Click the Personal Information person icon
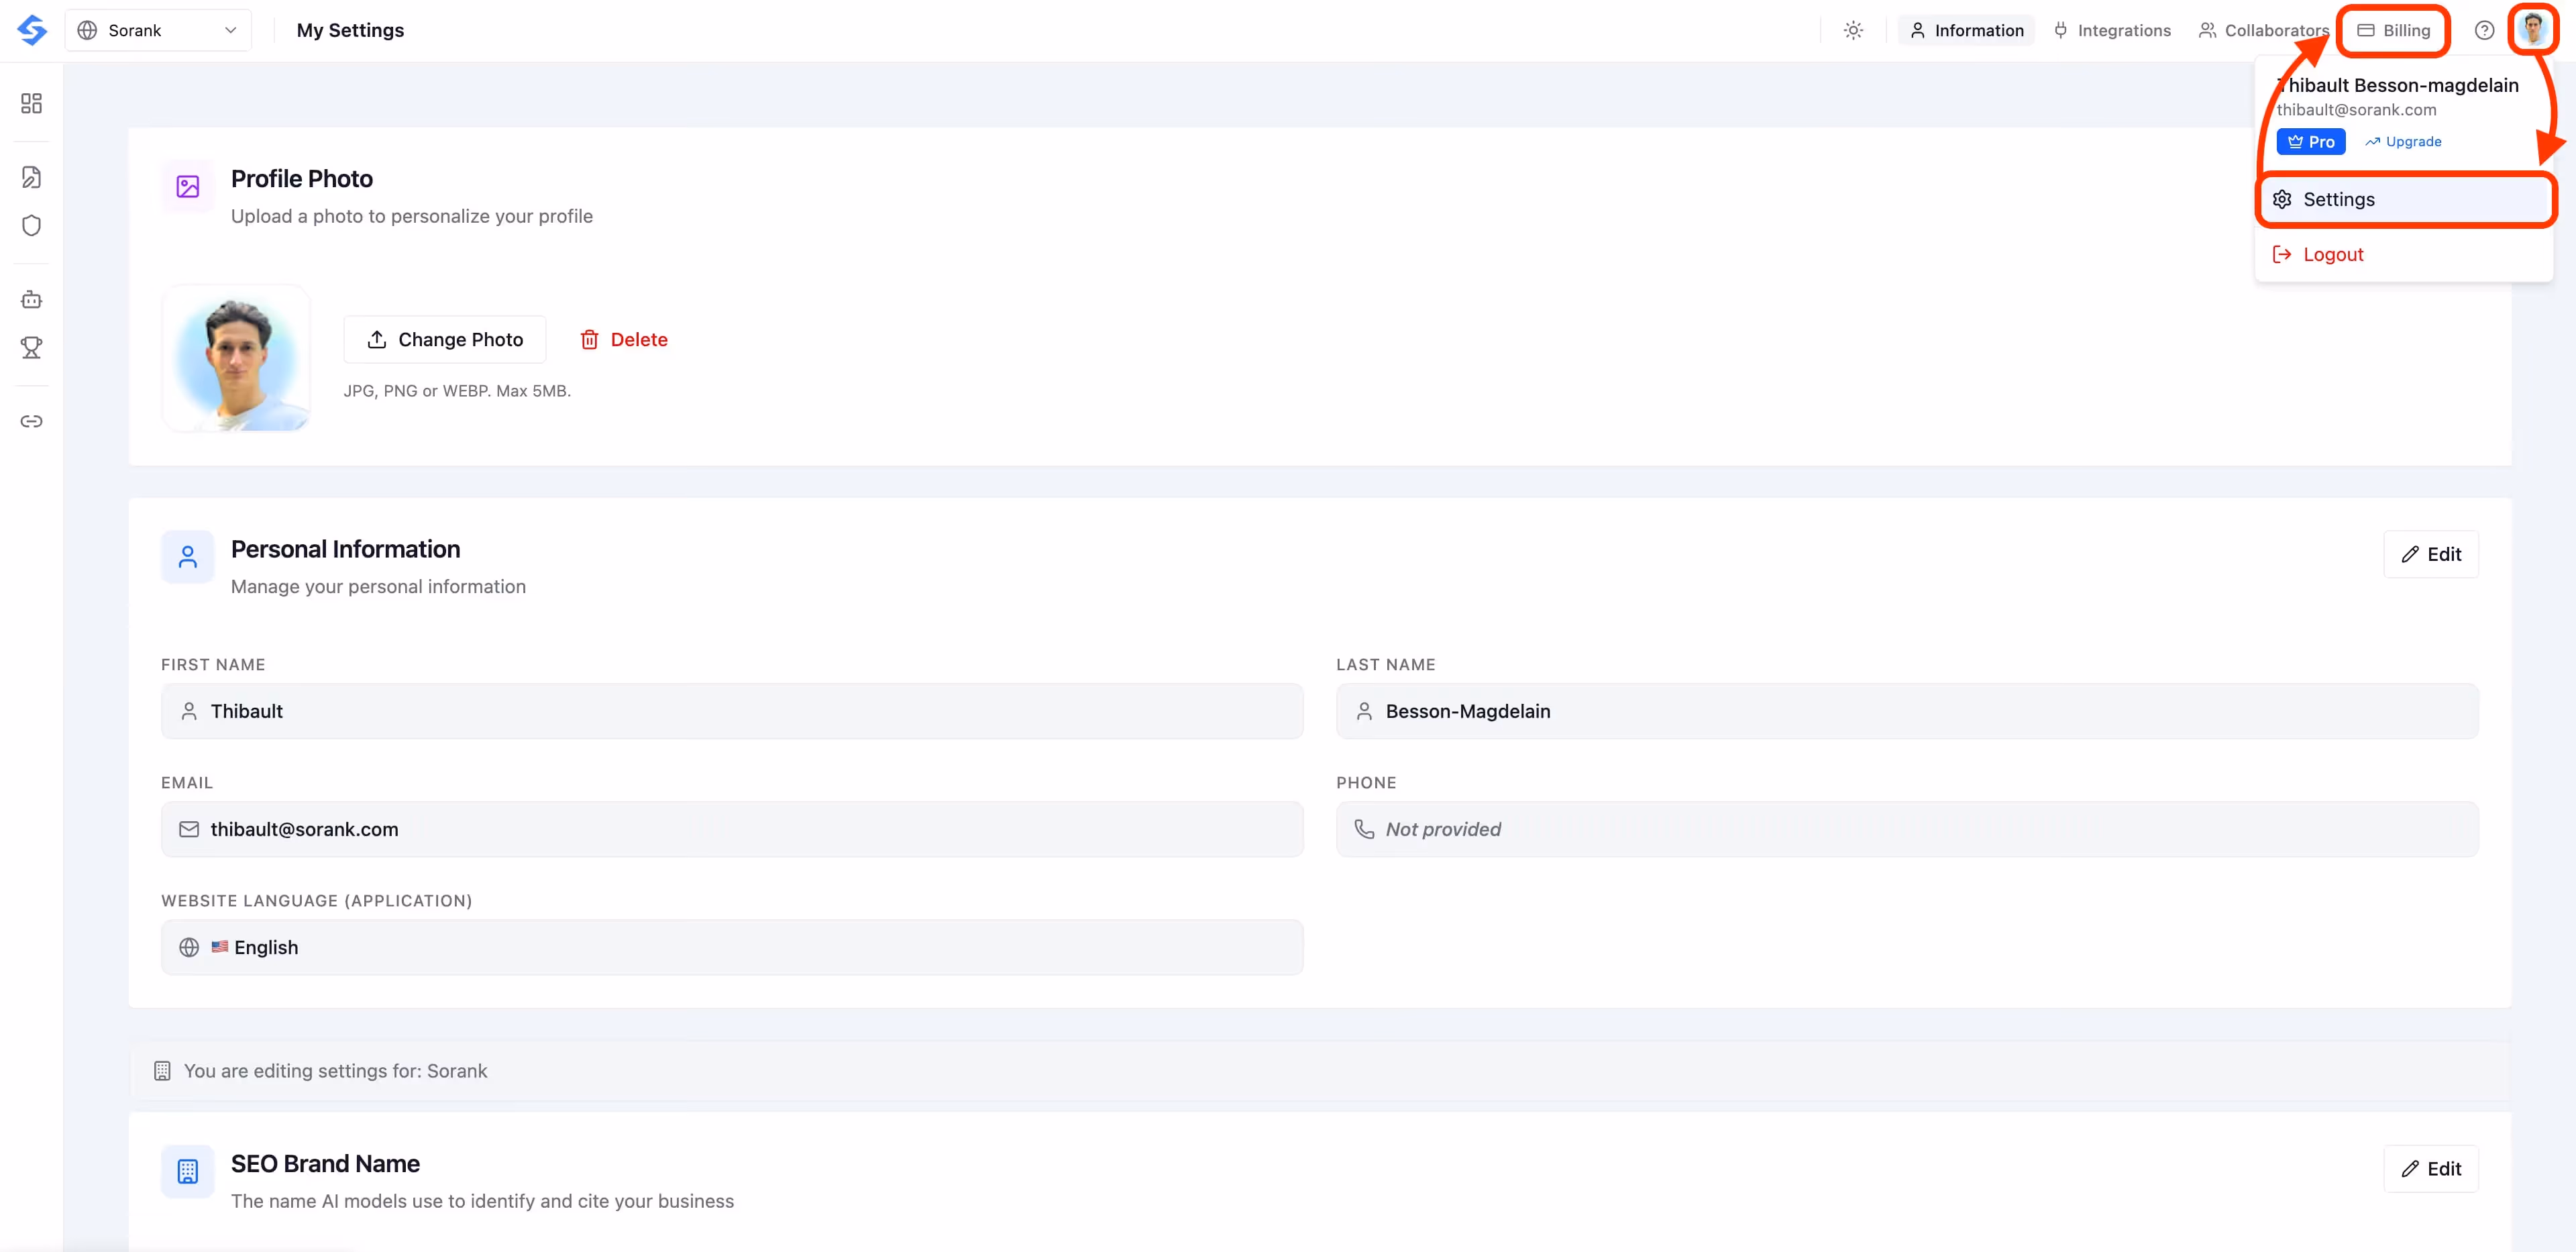Viewport: 2576px width, 1252px height. point(188,557)
